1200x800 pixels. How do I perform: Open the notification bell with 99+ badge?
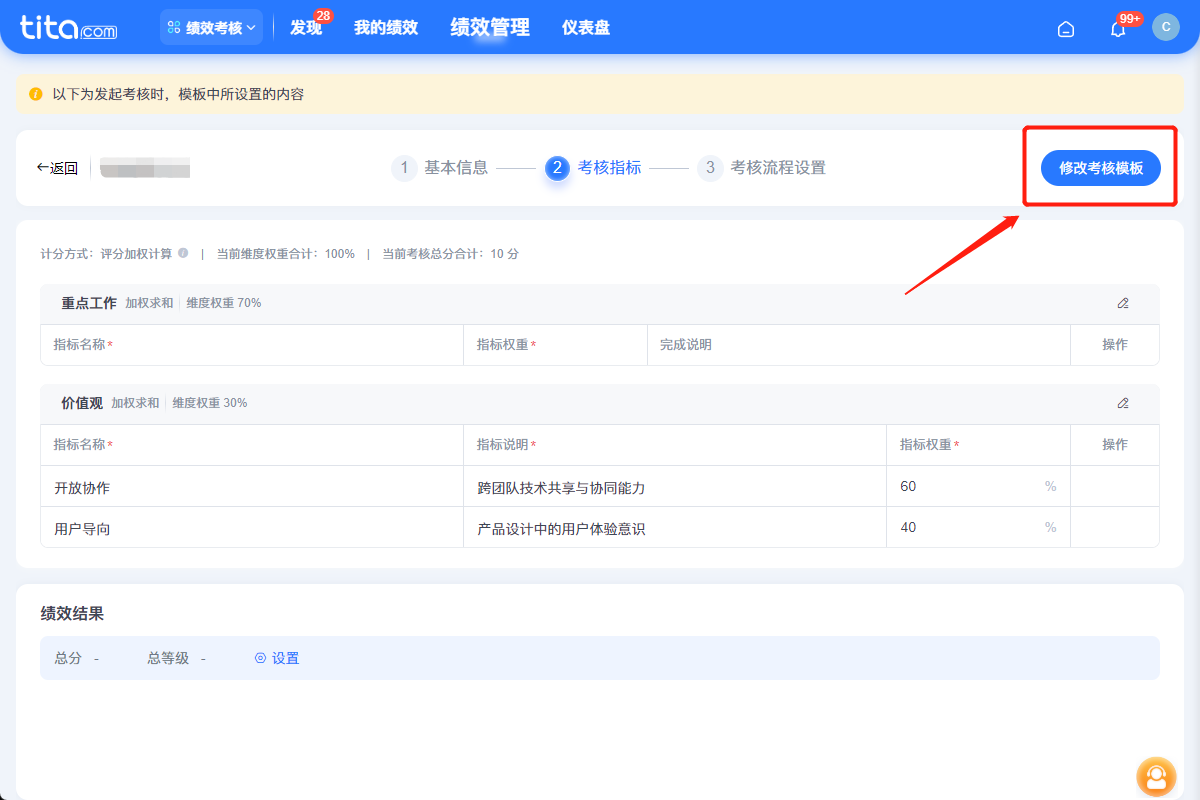pos(1117,28)
